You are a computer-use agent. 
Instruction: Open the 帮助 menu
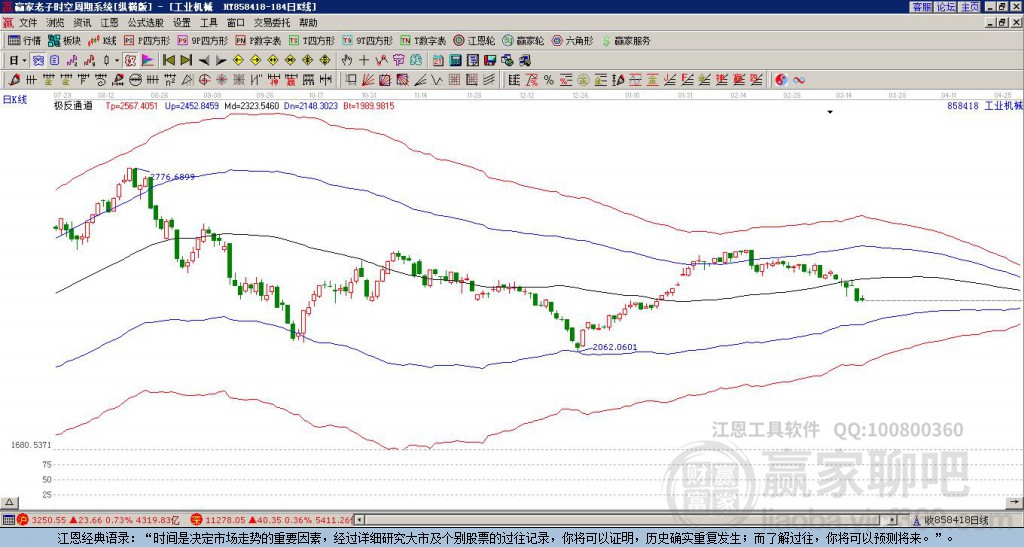click(x=308, y=23)
